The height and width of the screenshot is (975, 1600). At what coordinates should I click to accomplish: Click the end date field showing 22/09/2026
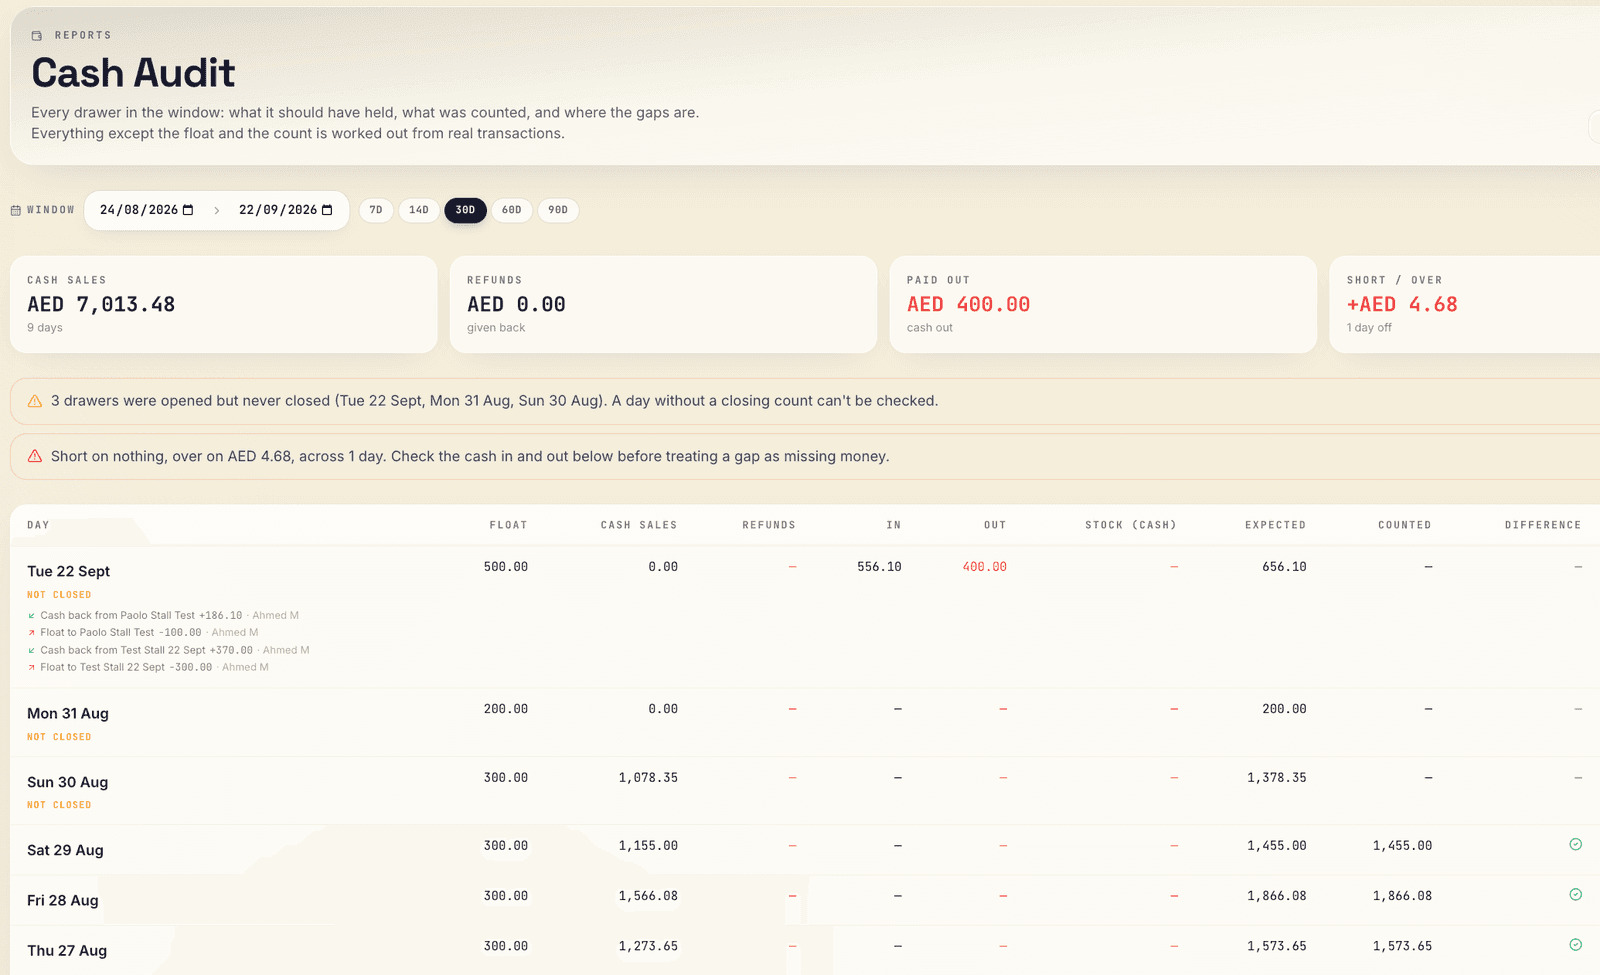click(286, 210)
